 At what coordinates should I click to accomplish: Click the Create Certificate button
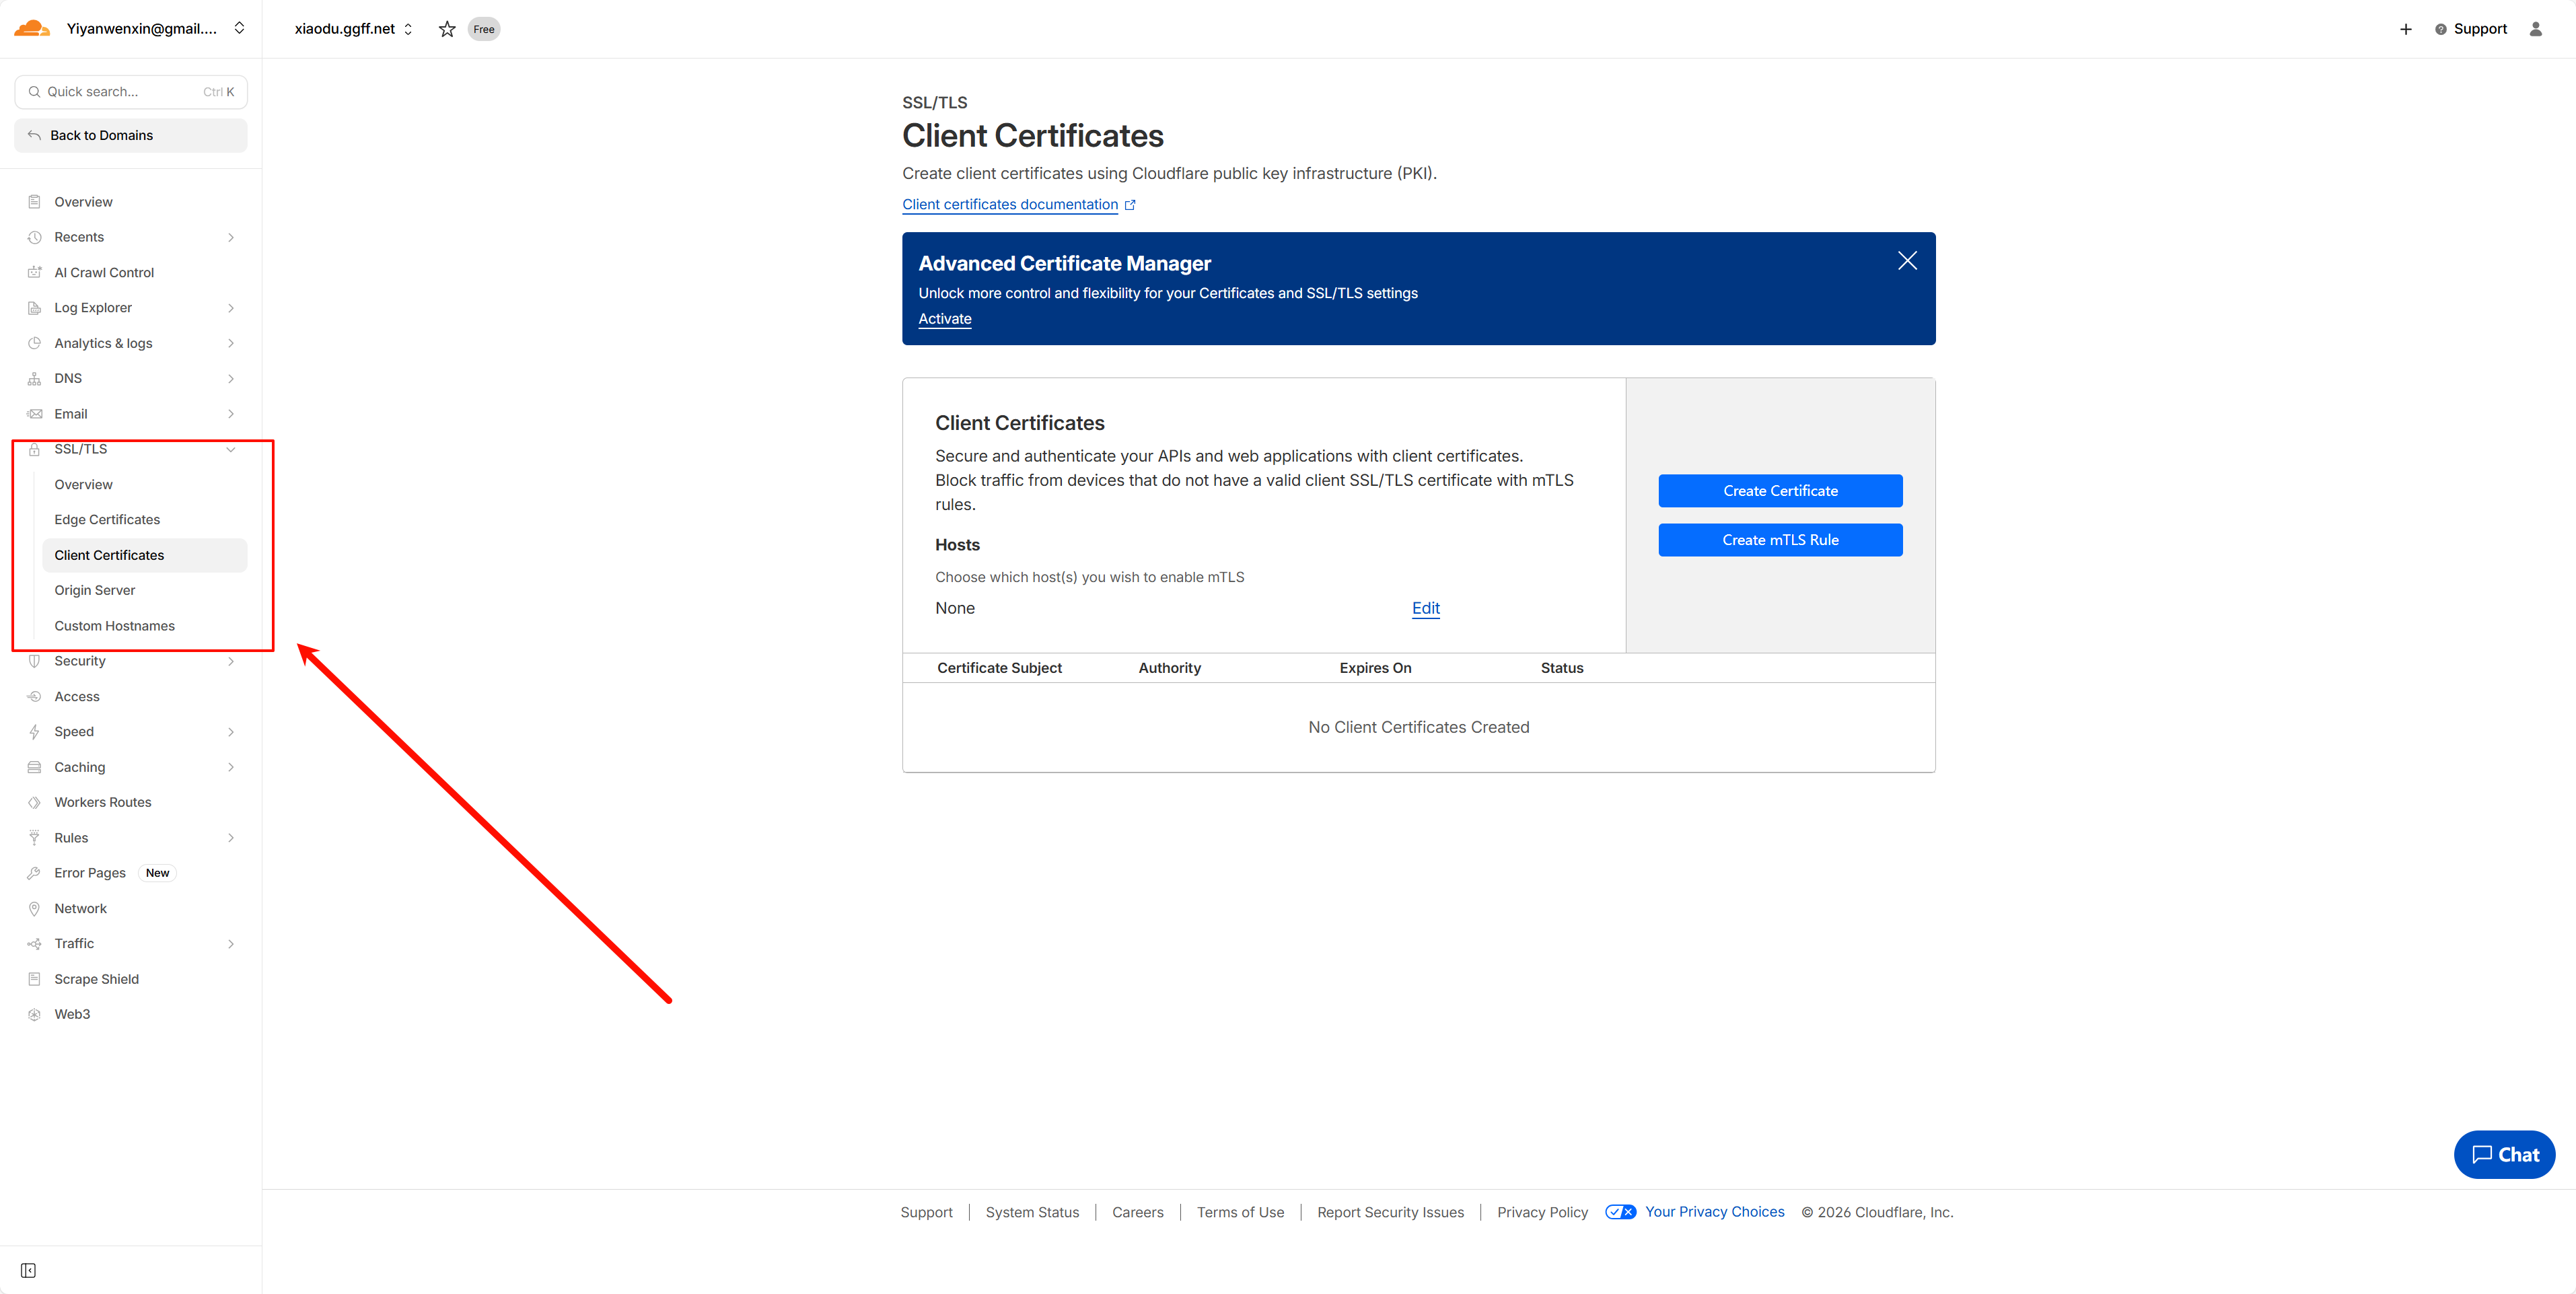1780,491
